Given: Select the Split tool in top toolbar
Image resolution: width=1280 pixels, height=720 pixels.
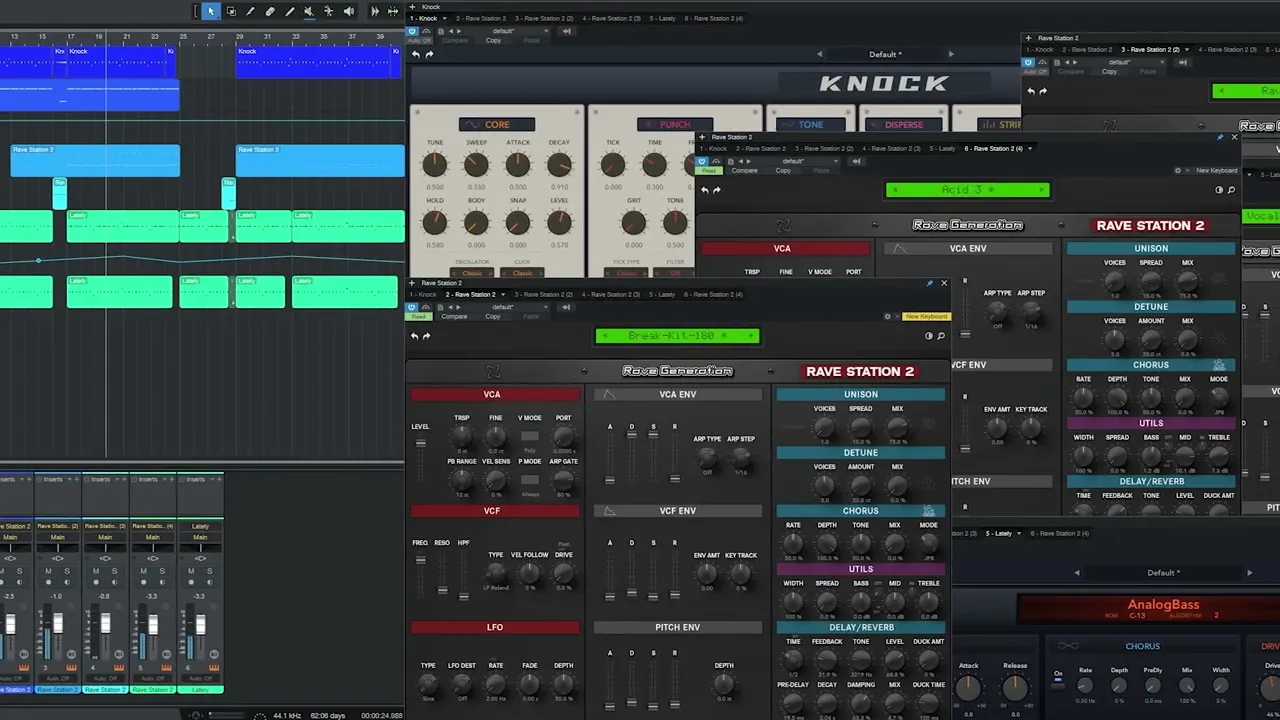Looking at the screenshot, I should point(251,11).
